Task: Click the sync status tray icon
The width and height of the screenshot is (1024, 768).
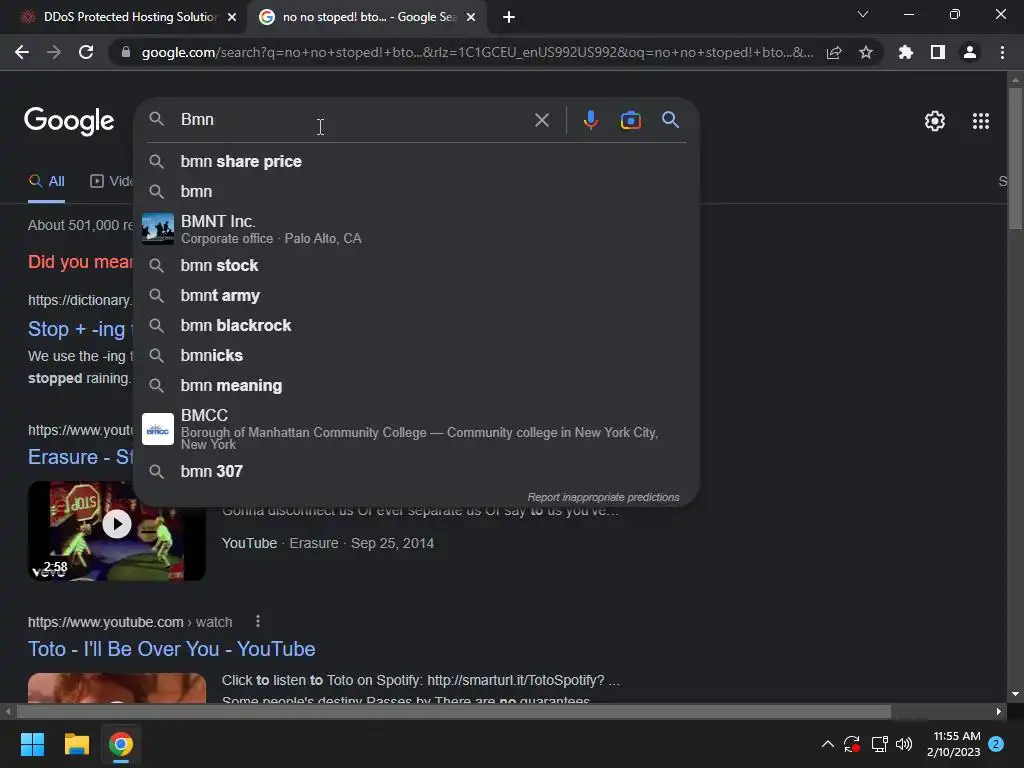Action: [x=852, y=744]
